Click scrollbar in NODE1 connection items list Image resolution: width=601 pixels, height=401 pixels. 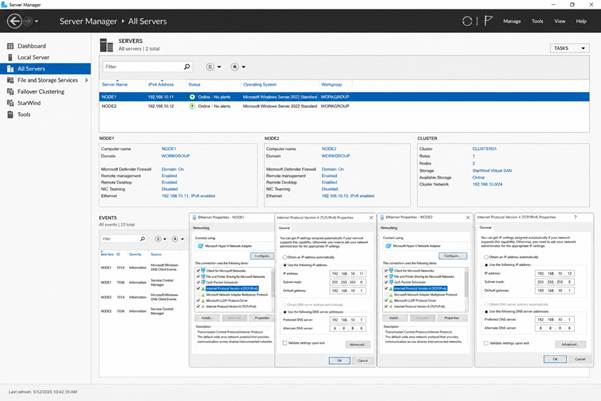[273, 283]
